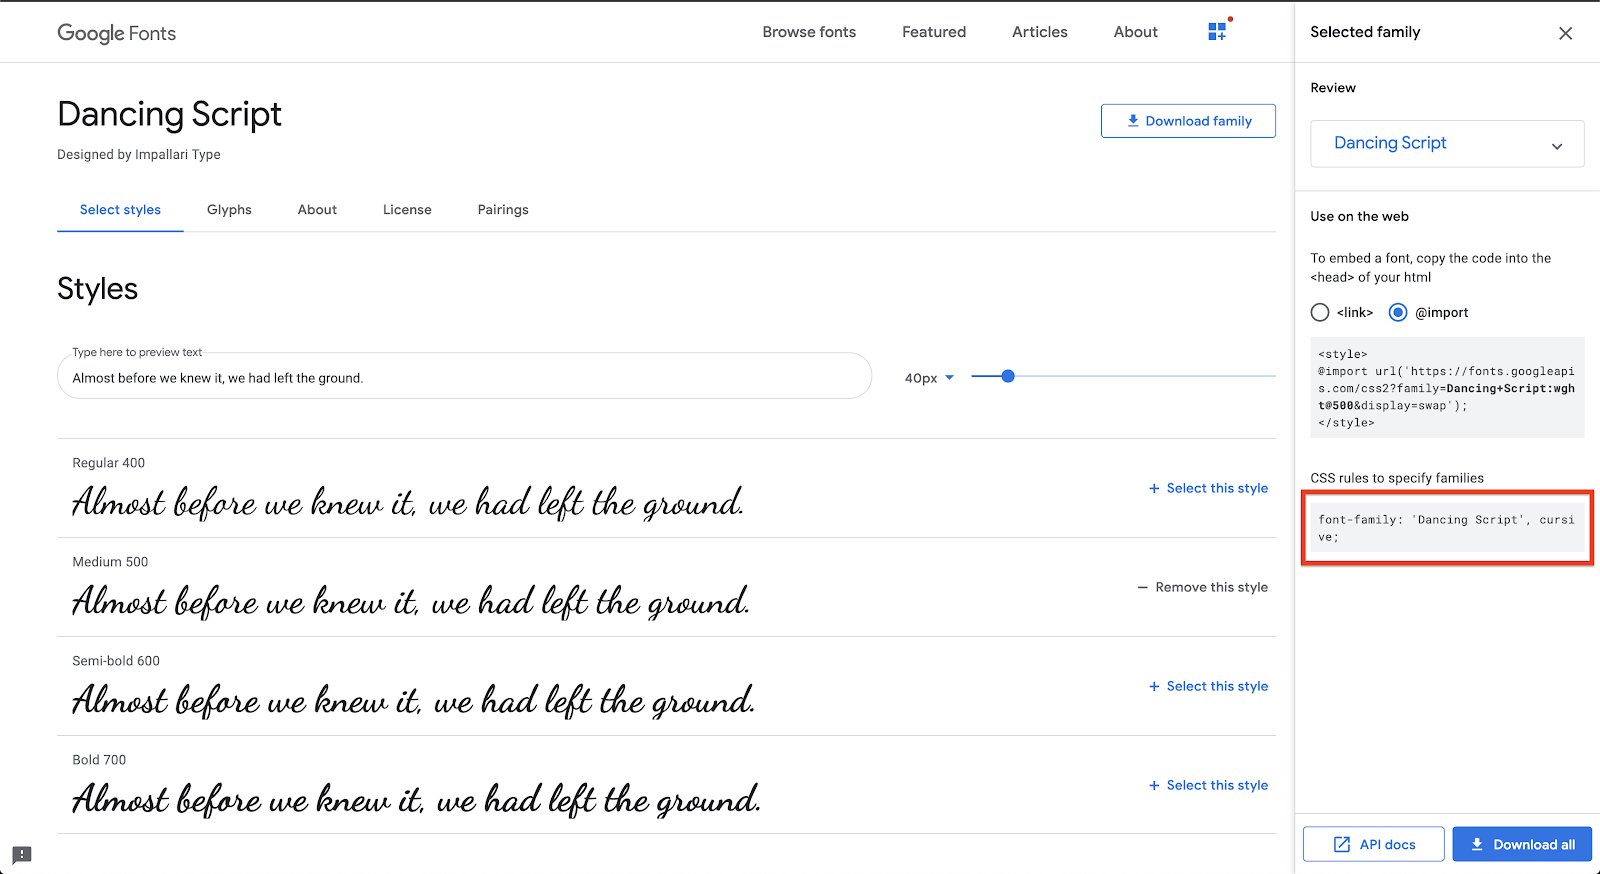Image resolution: width=1600 pixels, height=874 pixels.
Task: Add the Regular 400 style
Action: (1208, 488)
